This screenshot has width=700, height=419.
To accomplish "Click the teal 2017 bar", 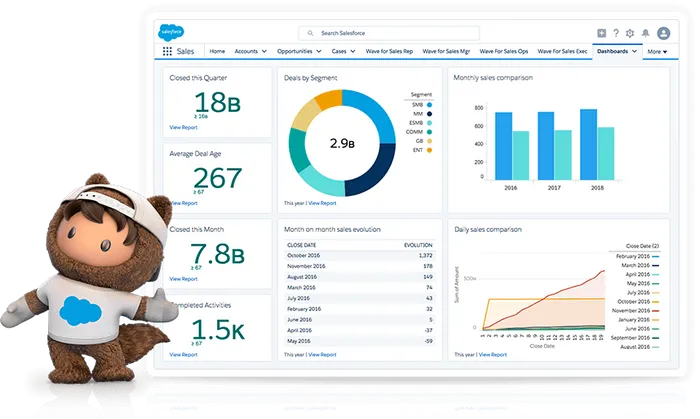I will (563, 155).
